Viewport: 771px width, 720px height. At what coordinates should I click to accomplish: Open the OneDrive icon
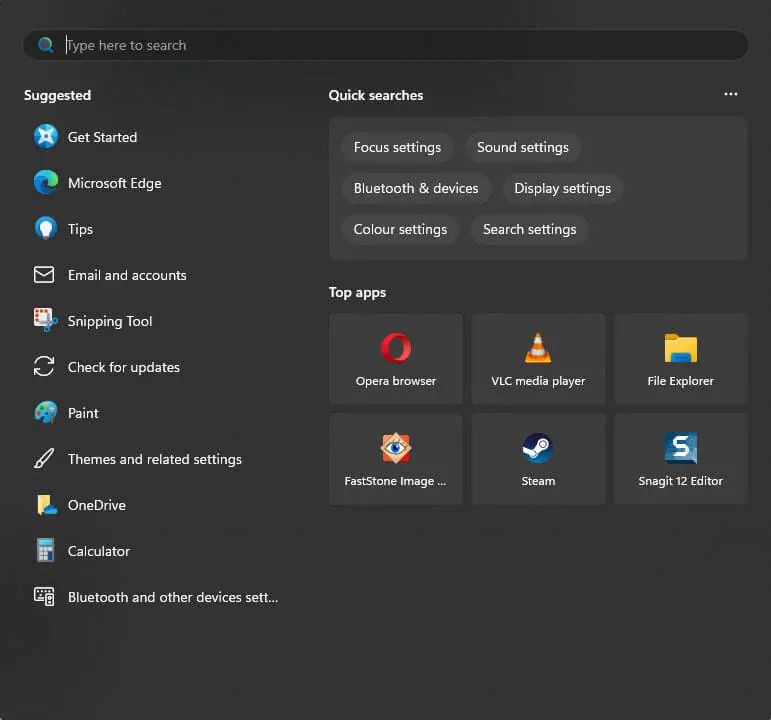point(46,505)
